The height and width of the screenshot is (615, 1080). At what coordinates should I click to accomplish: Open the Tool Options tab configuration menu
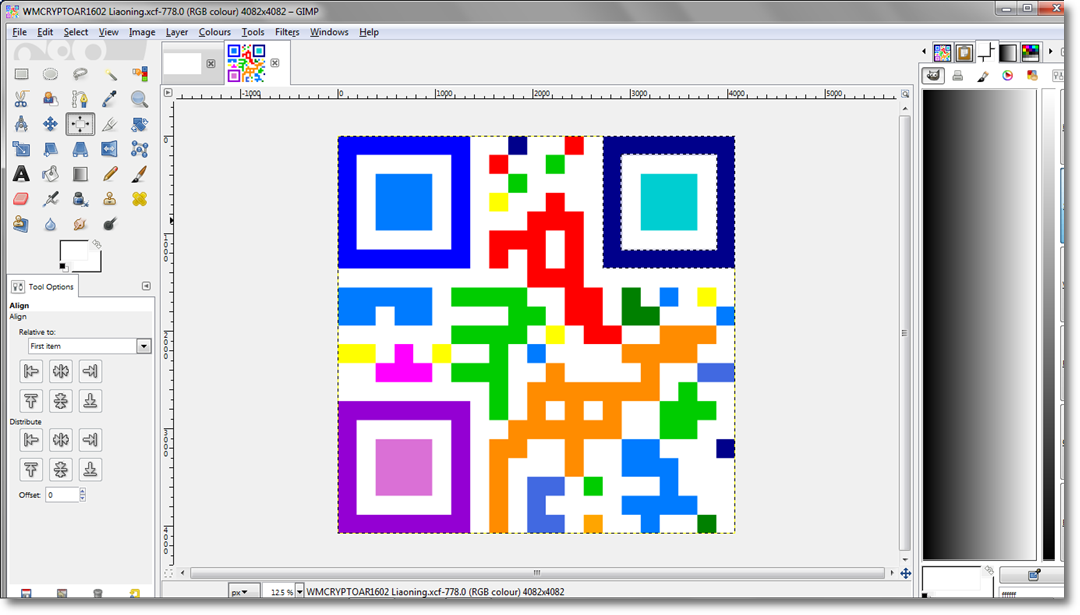146,286
